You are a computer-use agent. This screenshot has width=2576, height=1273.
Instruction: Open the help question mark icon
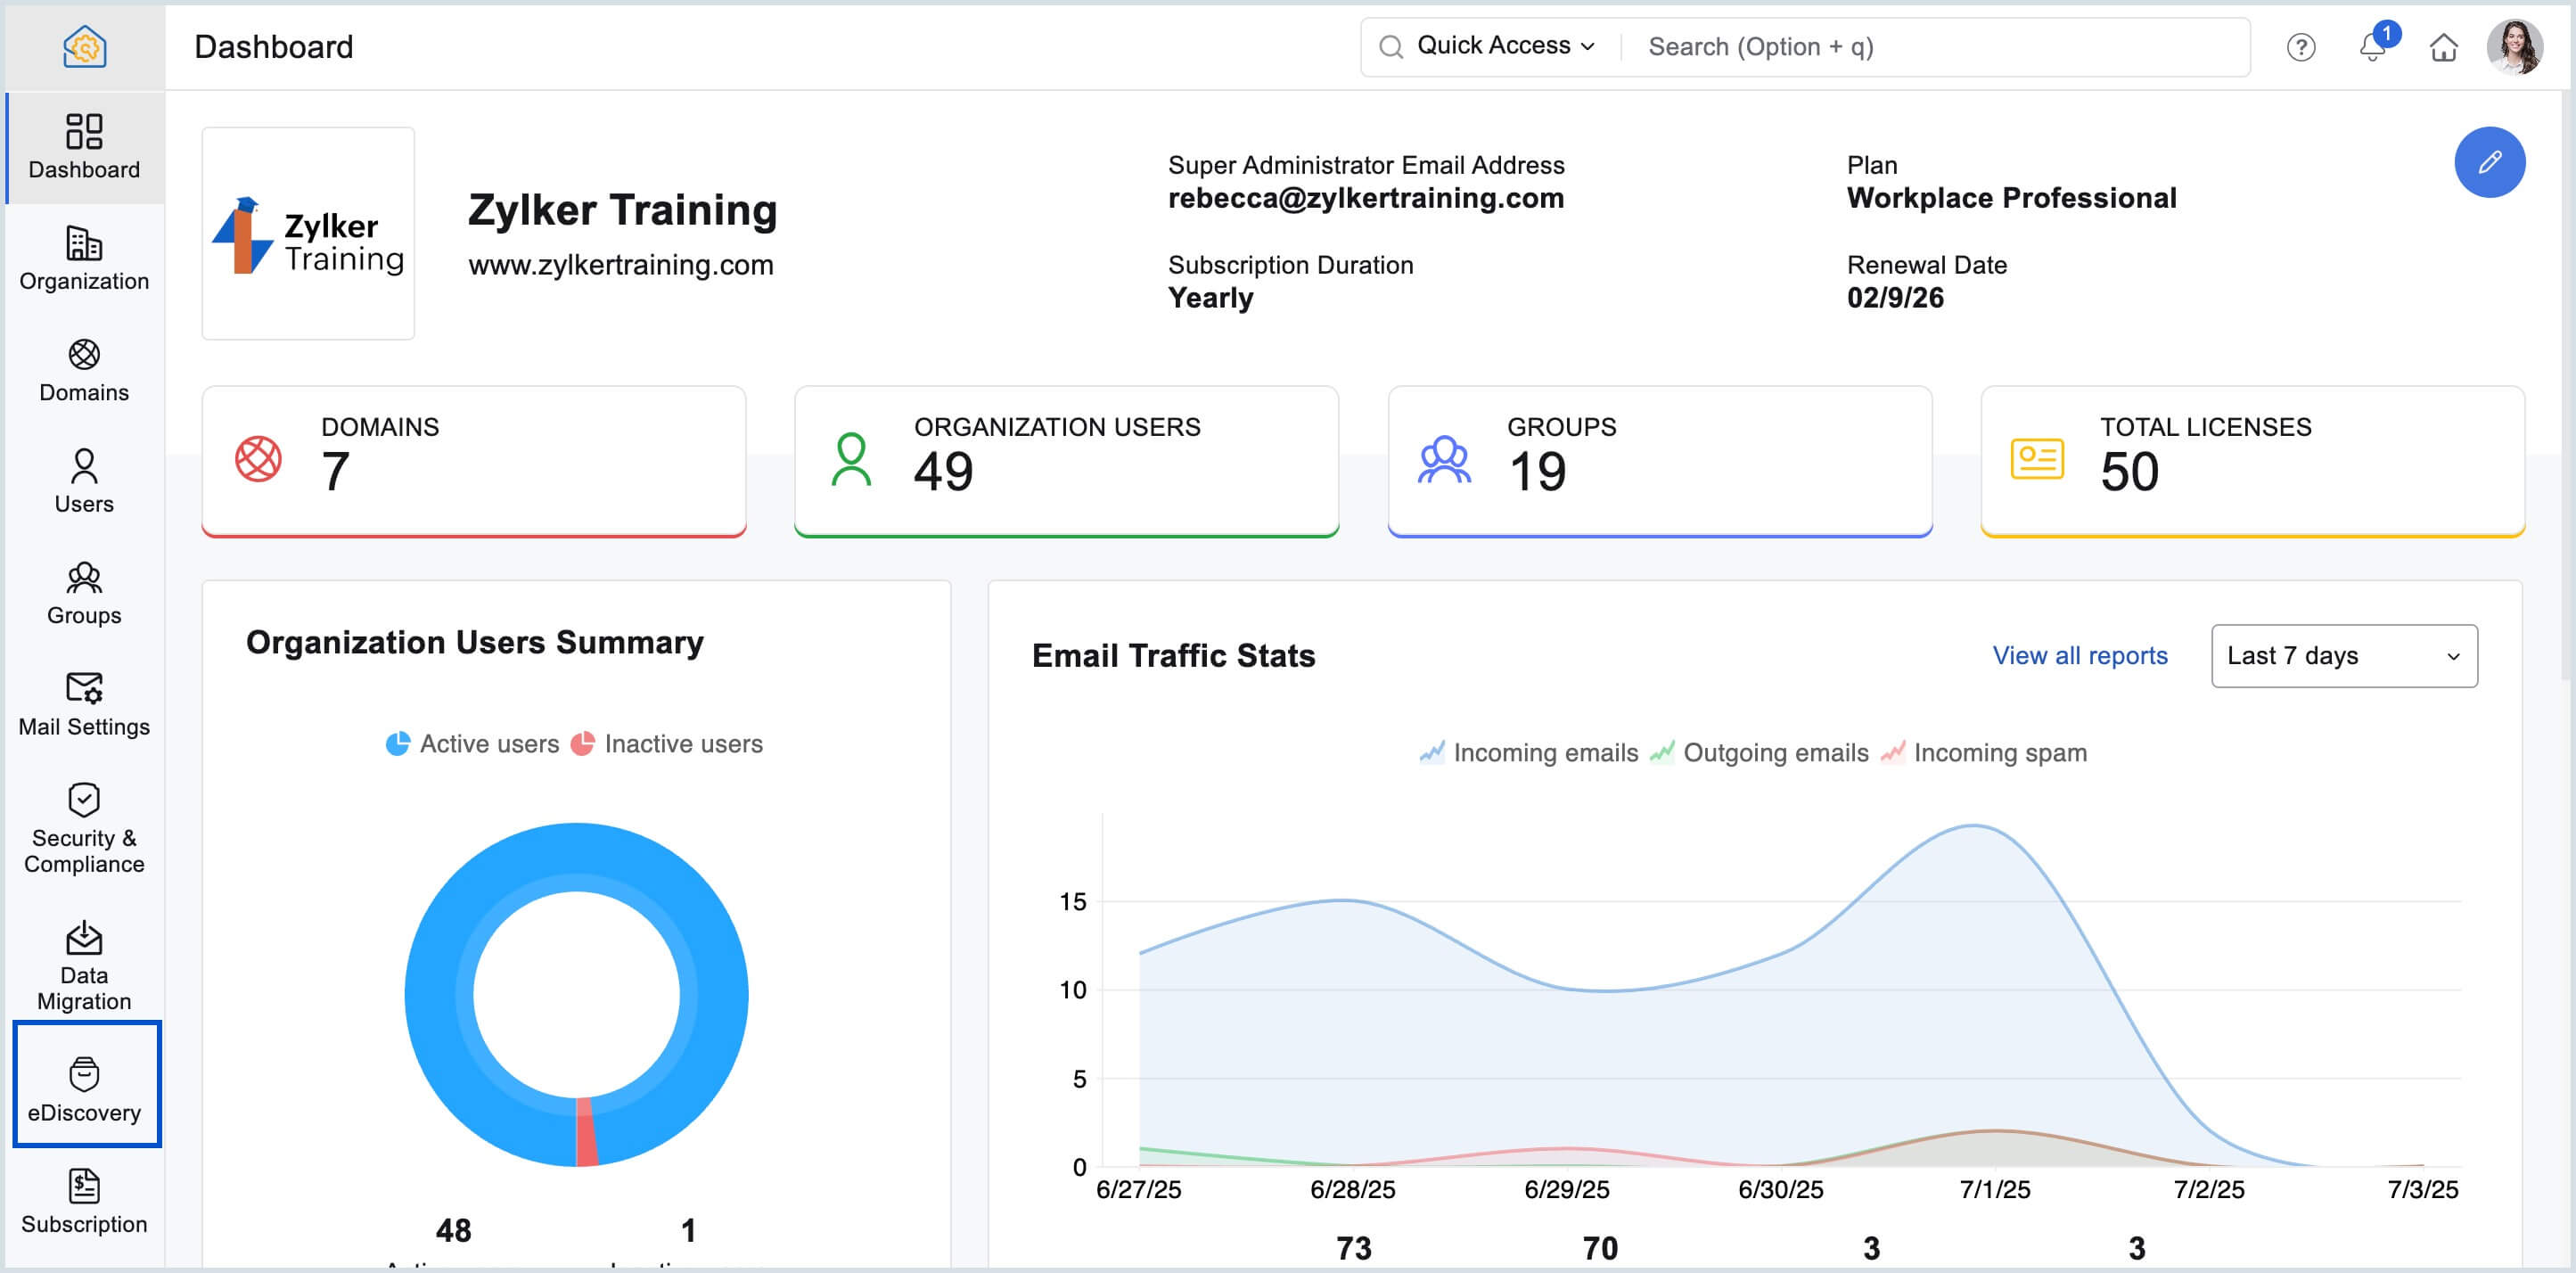(2300, 47)
